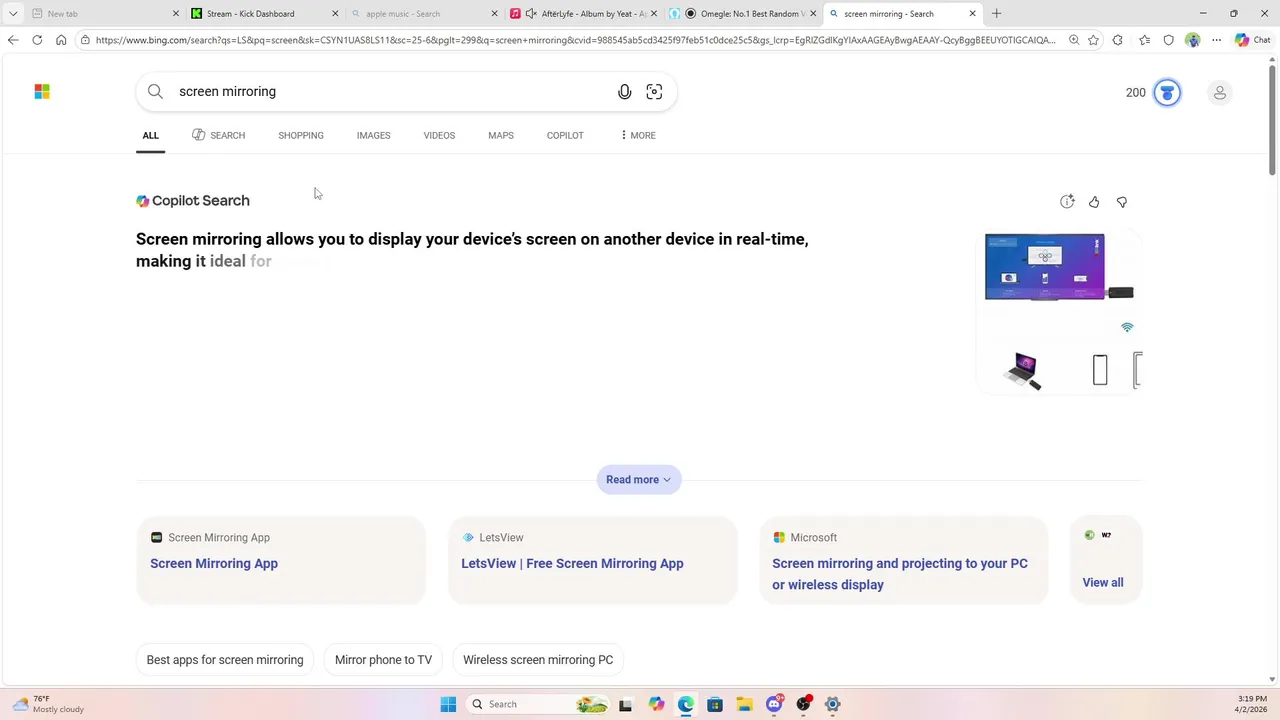Screen dimensions: 1280x720
Task: Select Best apps for screen mirroring suggestion
Action: [x=225, y=660]
